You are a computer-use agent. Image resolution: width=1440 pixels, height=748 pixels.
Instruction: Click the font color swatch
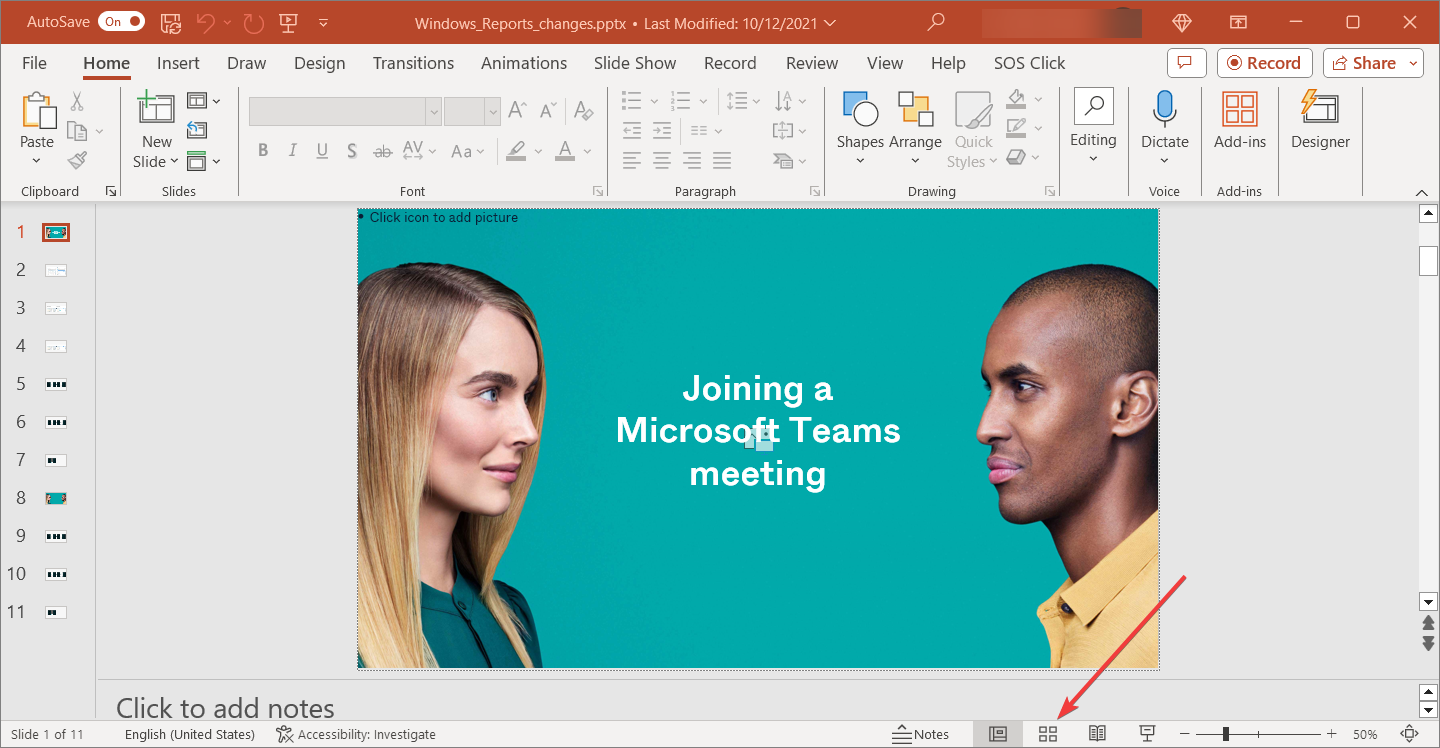point(564,151)
